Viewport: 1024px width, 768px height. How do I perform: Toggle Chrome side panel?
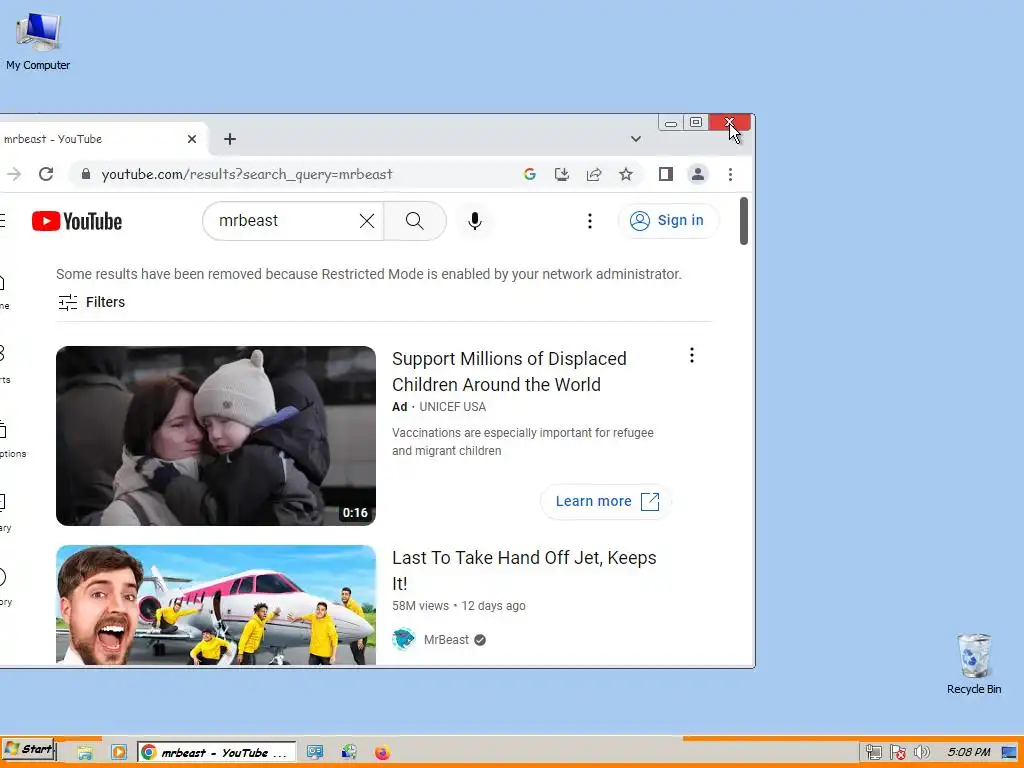[x=665, y=174]
